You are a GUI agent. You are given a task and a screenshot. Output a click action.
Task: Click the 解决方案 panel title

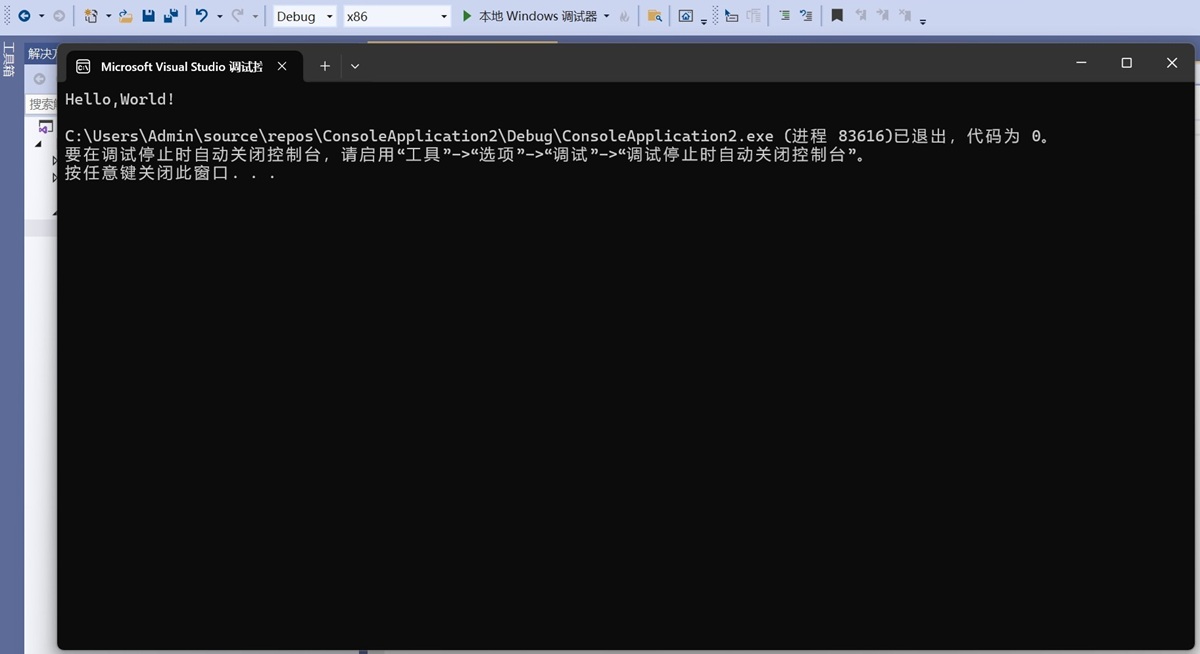[x=42, y=54]
